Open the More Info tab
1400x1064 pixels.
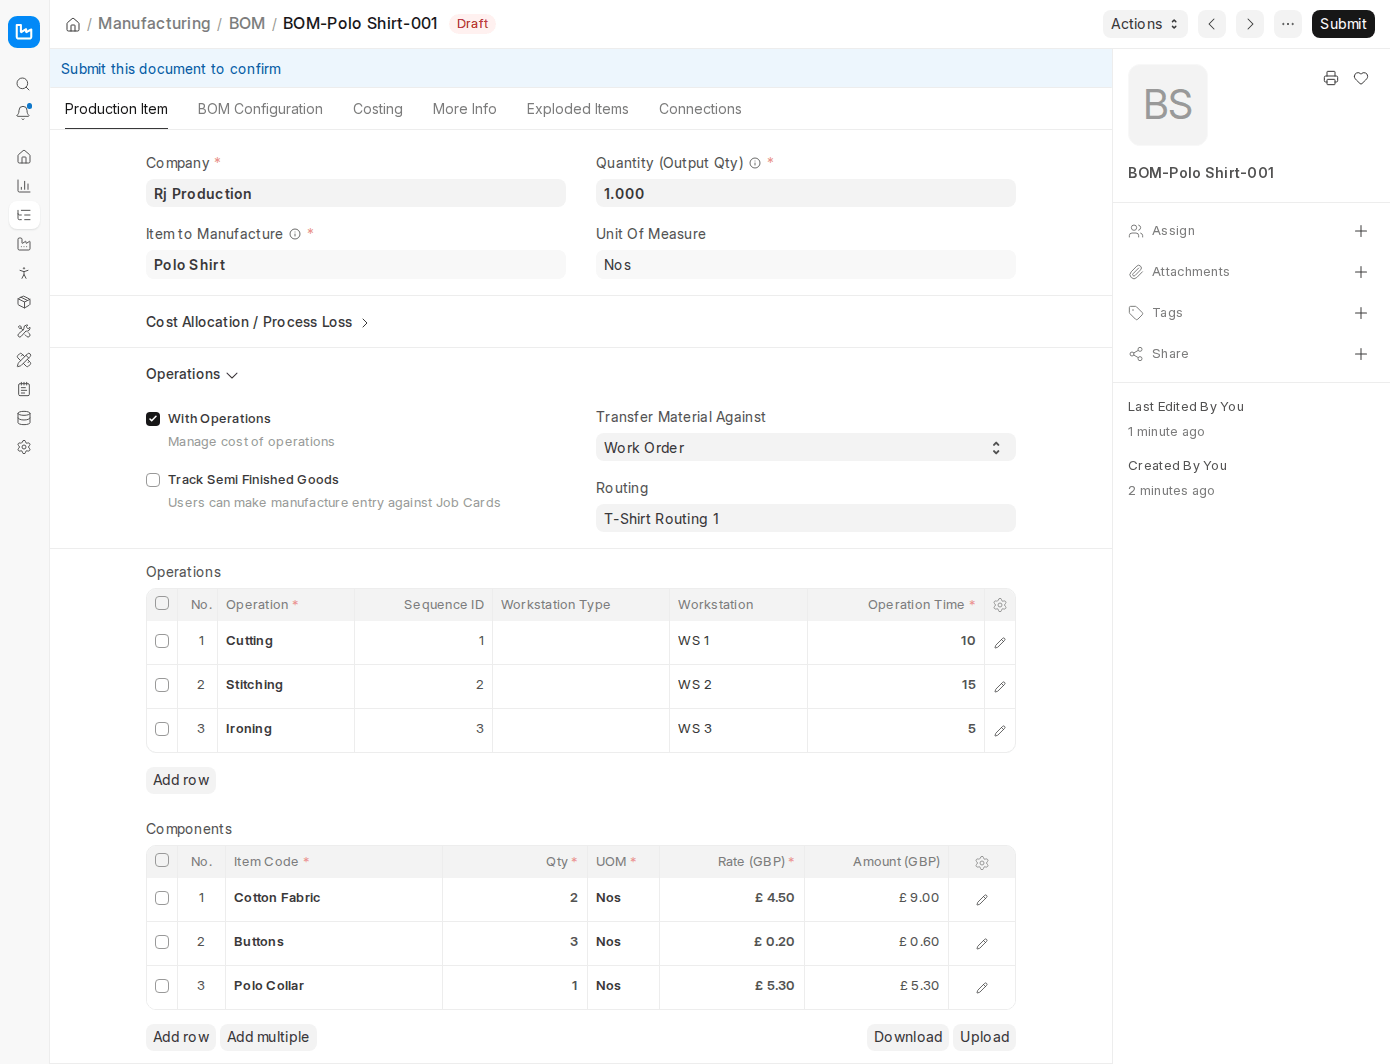coord(465,109)
